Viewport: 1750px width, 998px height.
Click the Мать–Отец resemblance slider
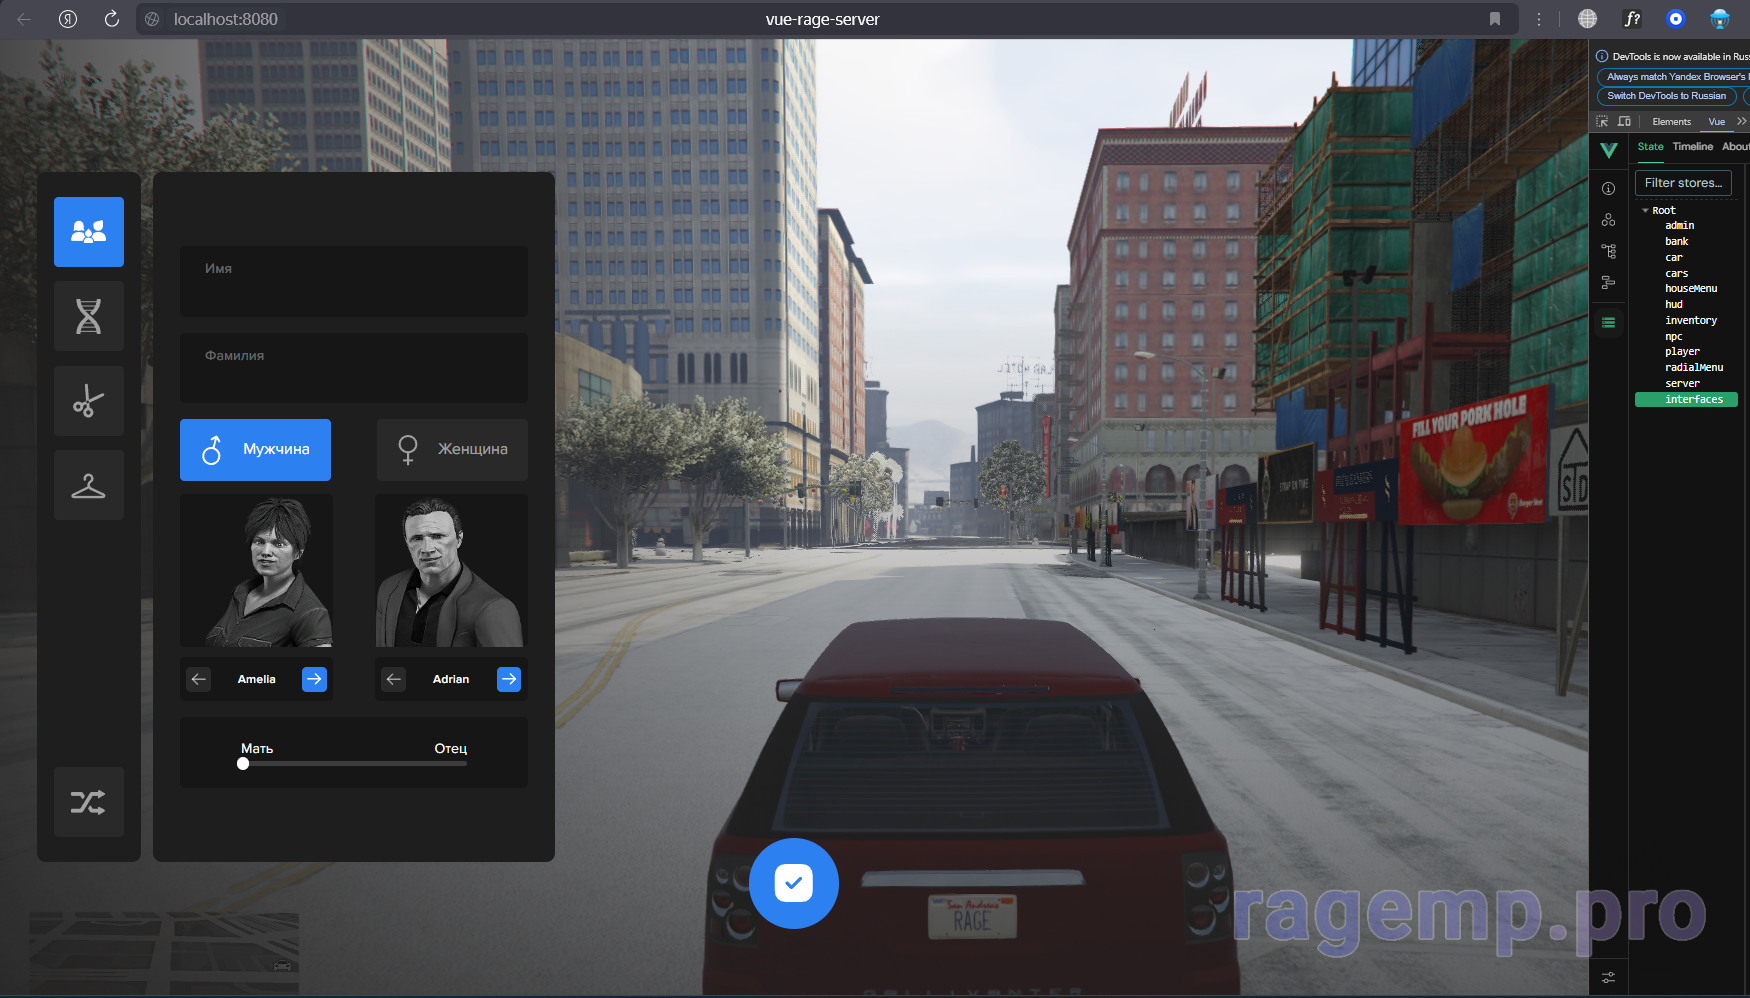[354, 764]
